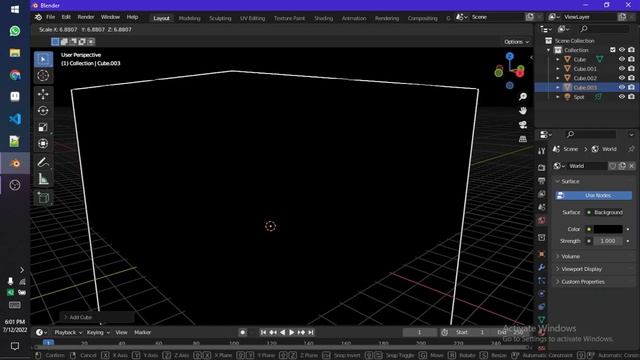The width and height of the screenshot is (640, 360).
Task: Hide Cube in viewport via eye icon
Action: [x=622, y=59]
